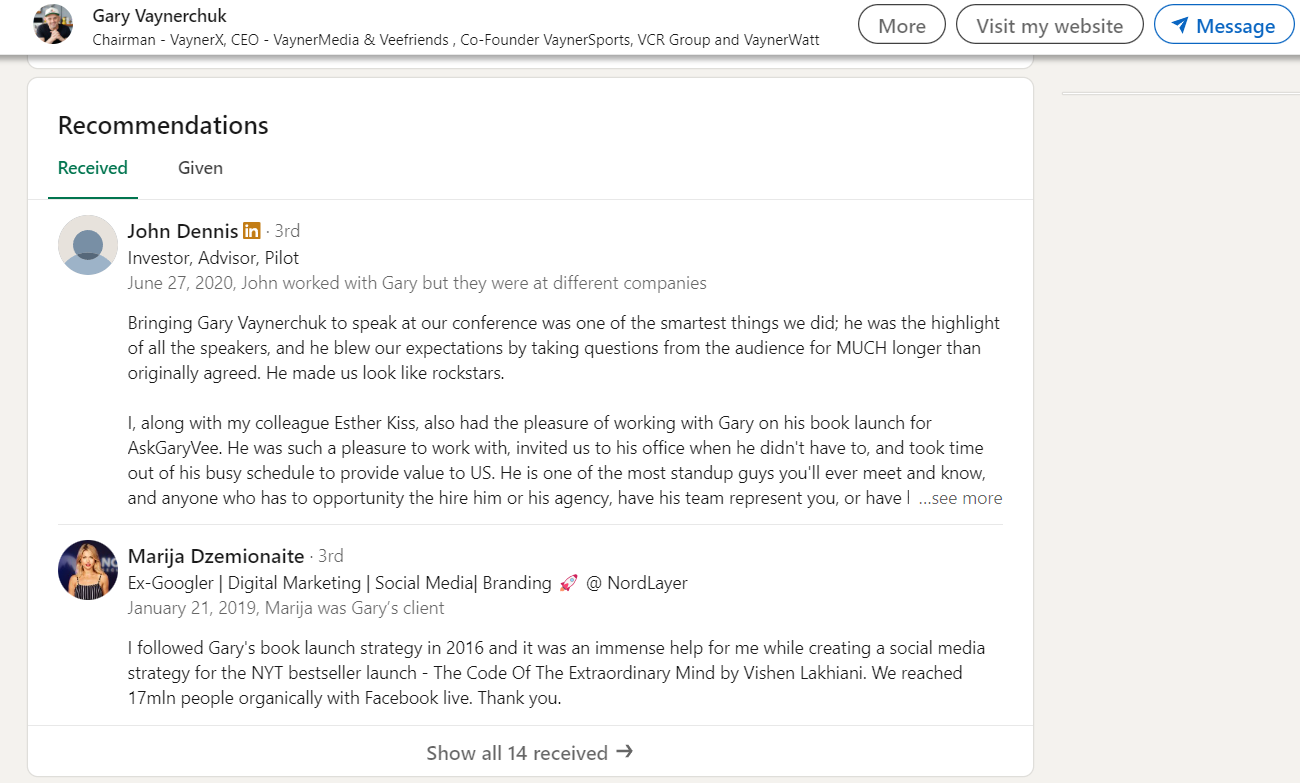The width and height of the screenshot is (1300, 783).
Task: Switch to the Given recommendations tab
Action: coord(200,168)
